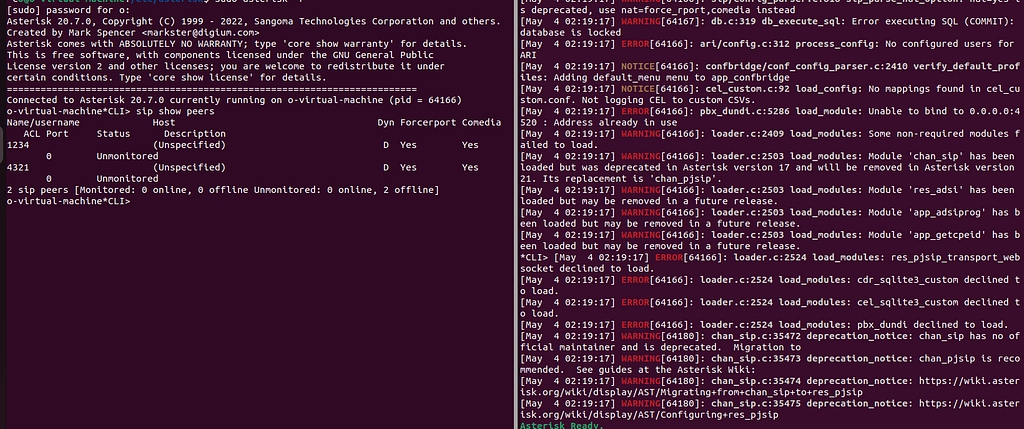Click the last 'o-virtual-machine*CLI>' prompt

[x=68, y=201]
